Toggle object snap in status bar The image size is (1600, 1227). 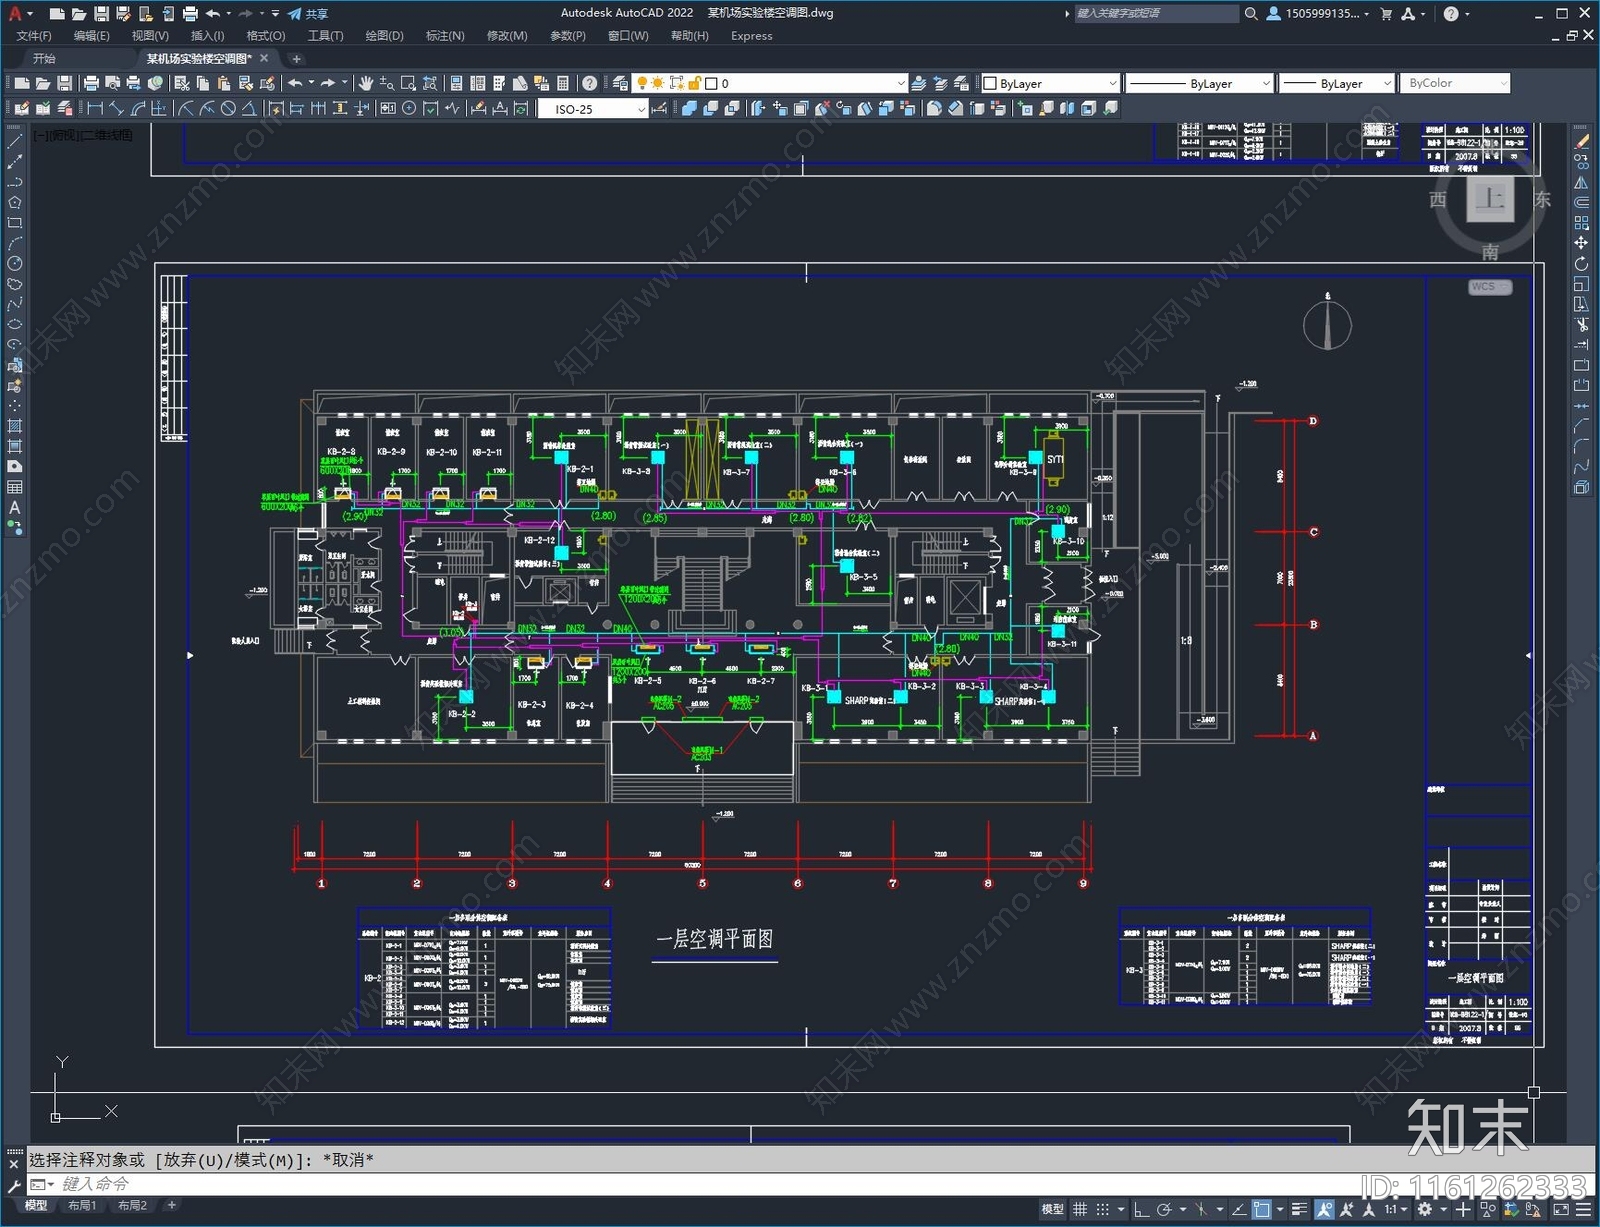tap(1262, 1210)
